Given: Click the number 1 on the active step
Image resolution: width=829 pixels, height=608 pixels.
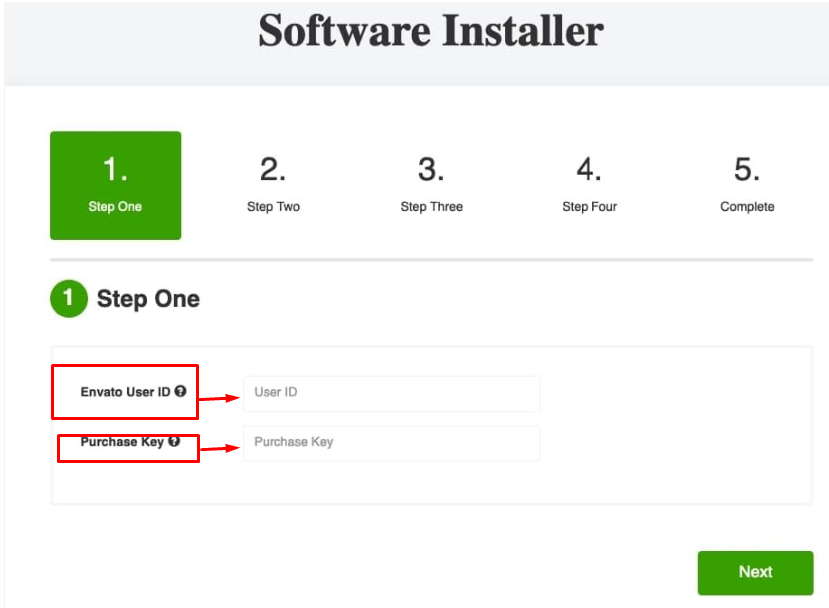Looking at the screenshot, I should coord(115,170).
